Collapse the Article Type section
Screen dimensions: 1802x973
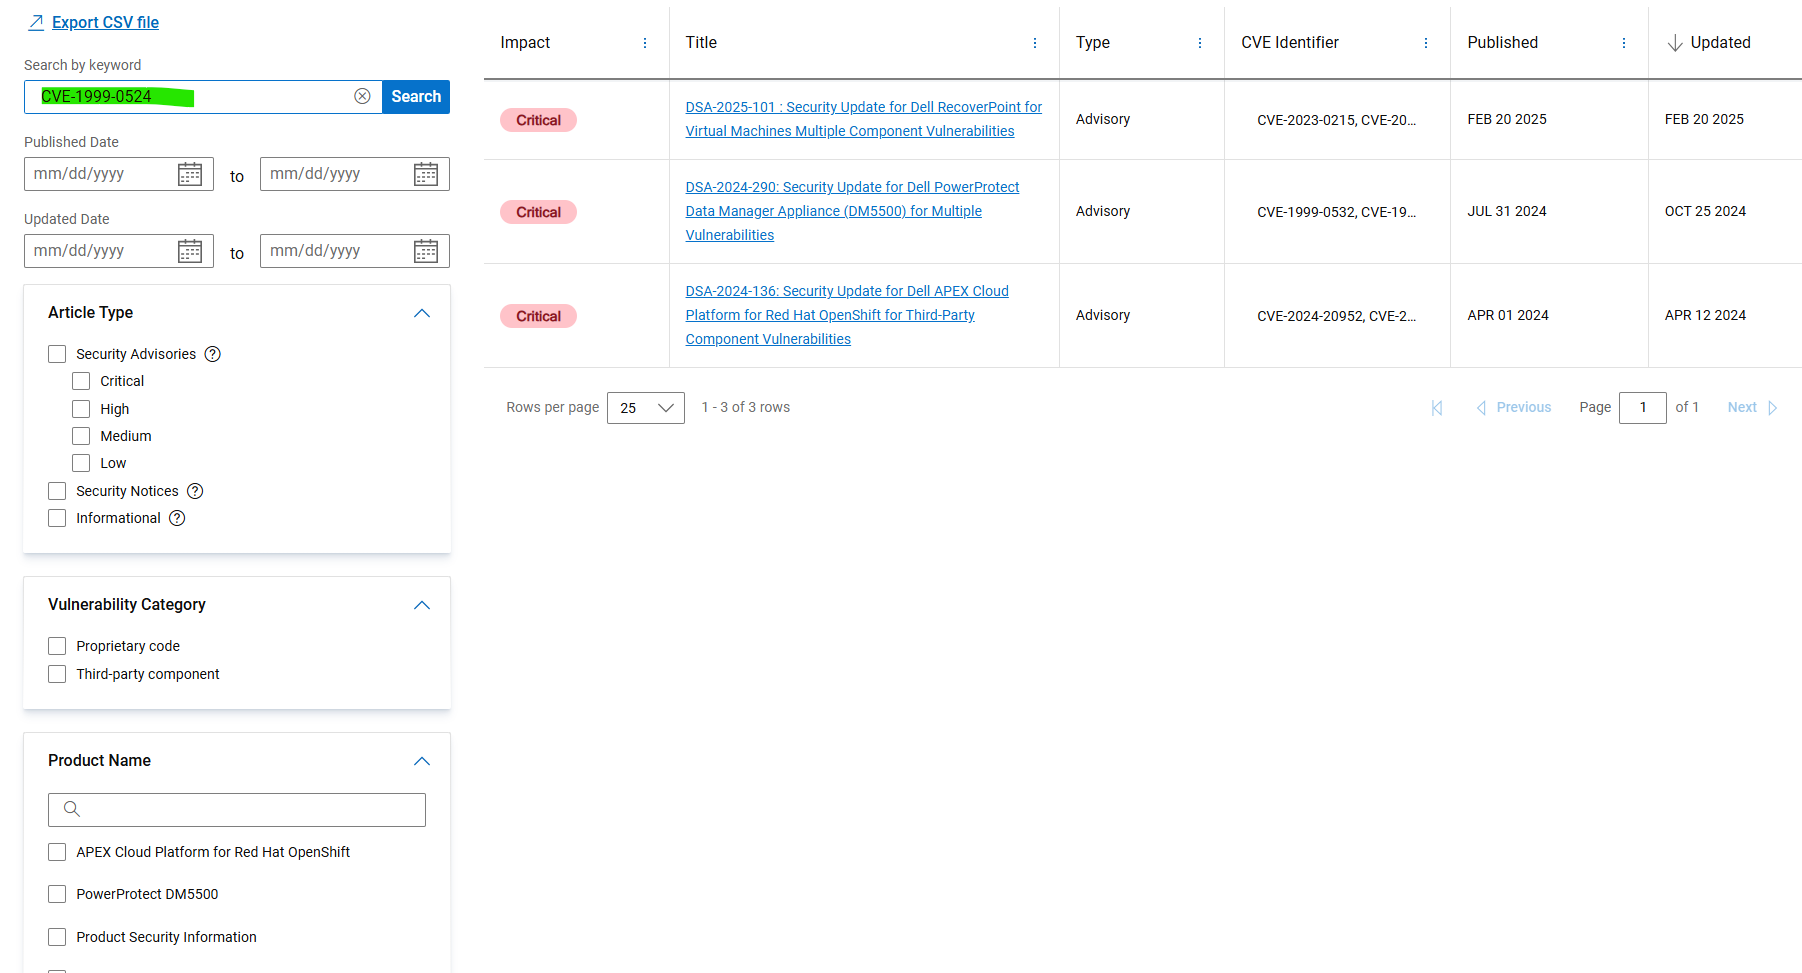pyautogui.click(x=422, y=313)
